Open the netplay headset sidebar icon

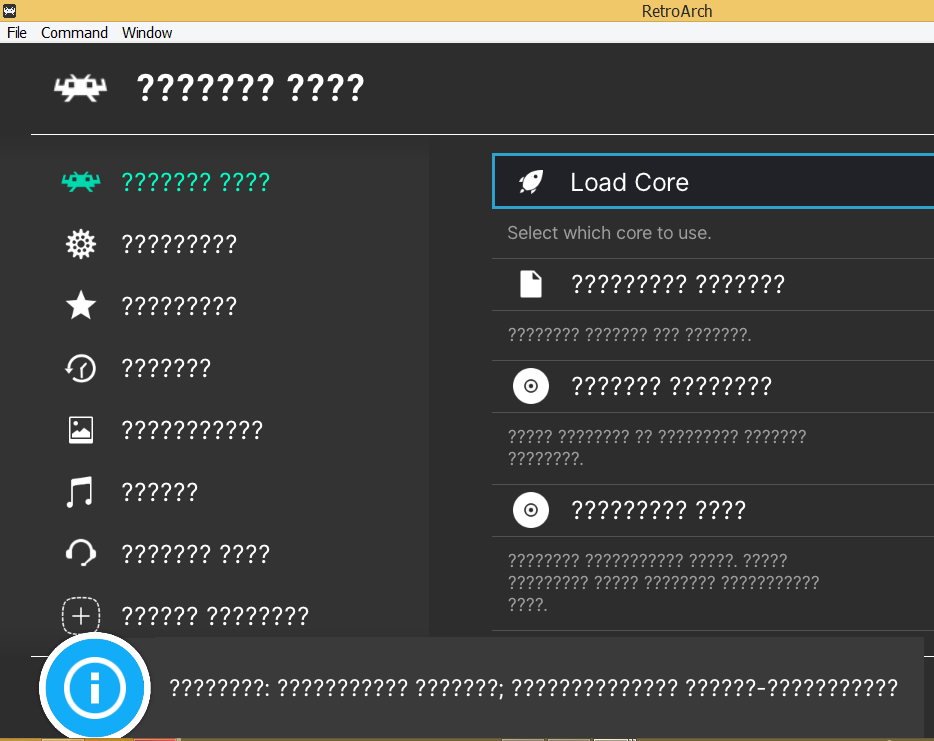pyautogui.click(x=81, y=553)
